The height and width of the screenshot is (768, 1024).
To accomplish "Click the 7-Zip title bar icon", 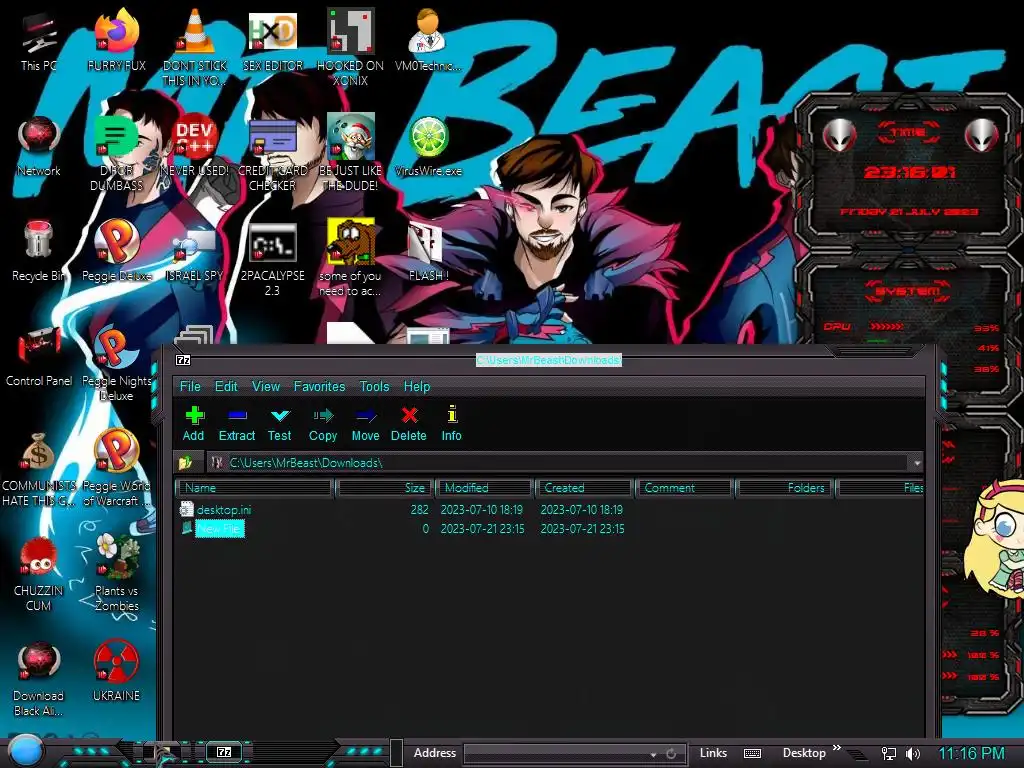I will point(183,360).
